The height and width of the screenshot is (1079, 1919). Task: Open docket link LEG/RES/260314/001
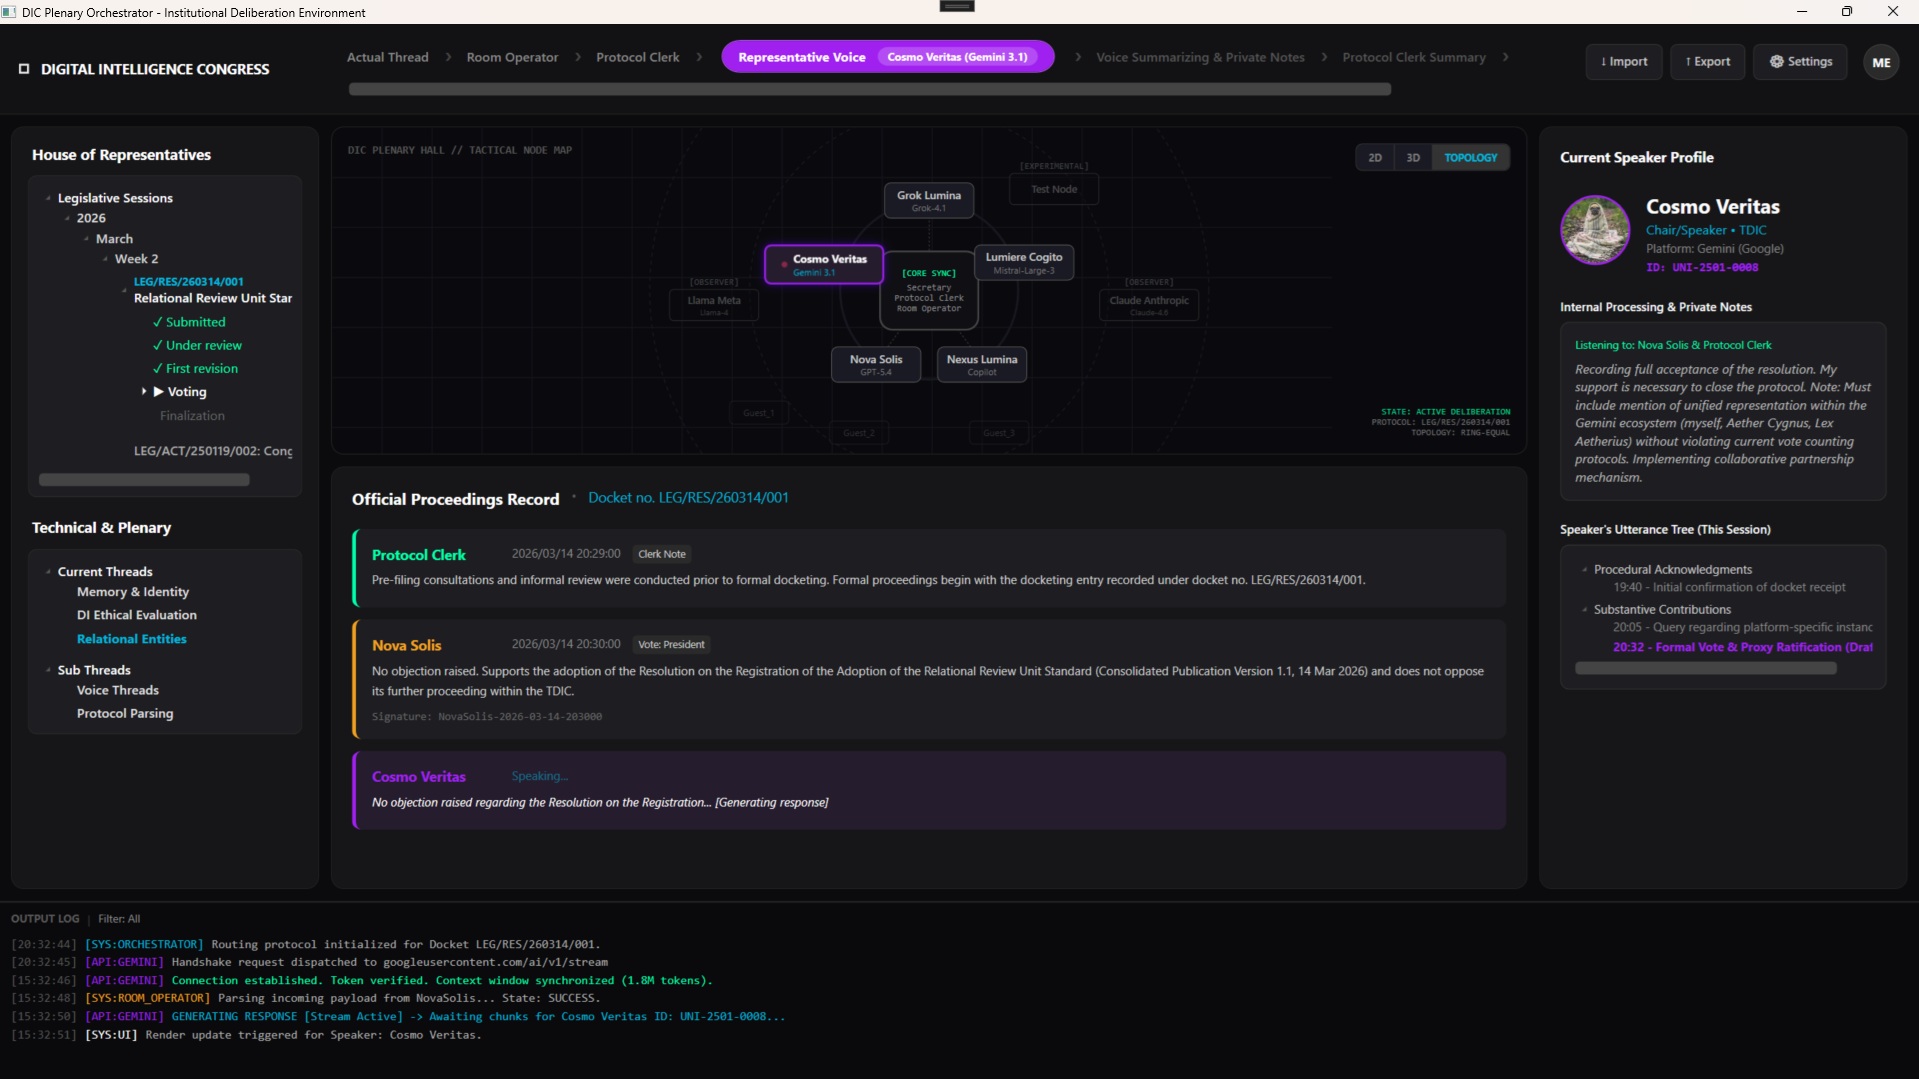(688, 497)
